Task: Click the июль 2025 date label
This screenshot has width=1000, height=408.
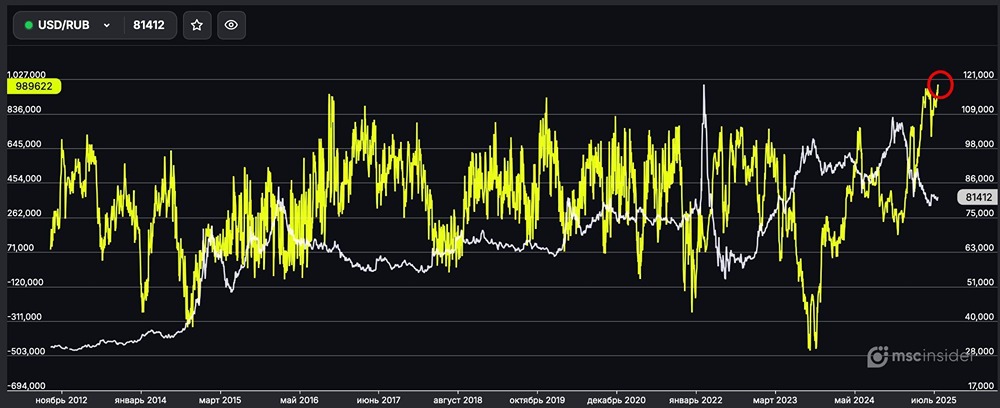Action: [934, 400]
